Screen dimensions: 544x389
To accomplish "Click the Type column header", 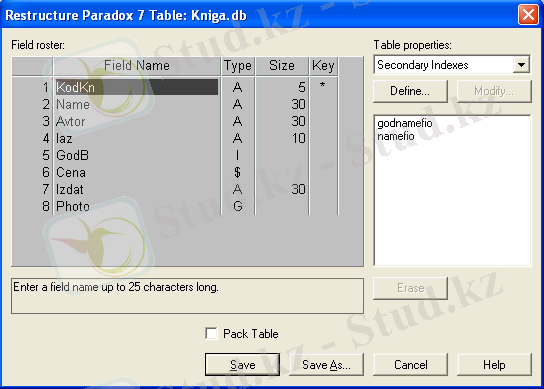I will tap(238, 66).
